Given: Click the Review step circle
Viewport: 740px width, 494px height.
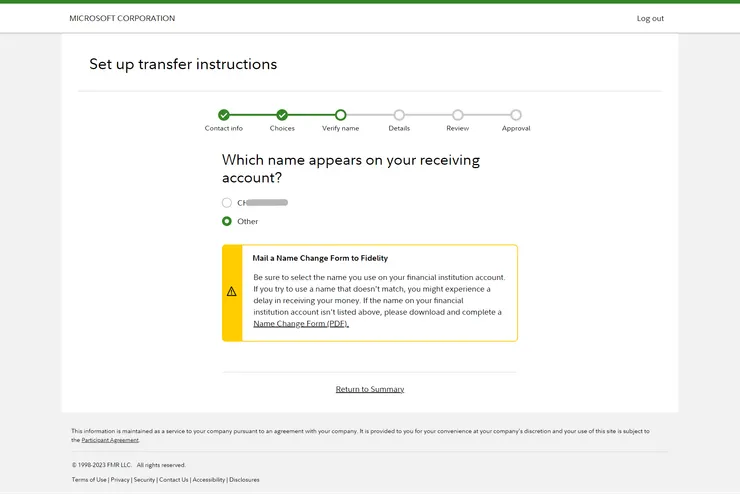Looking at the screenshot, I should coord(458,115).
